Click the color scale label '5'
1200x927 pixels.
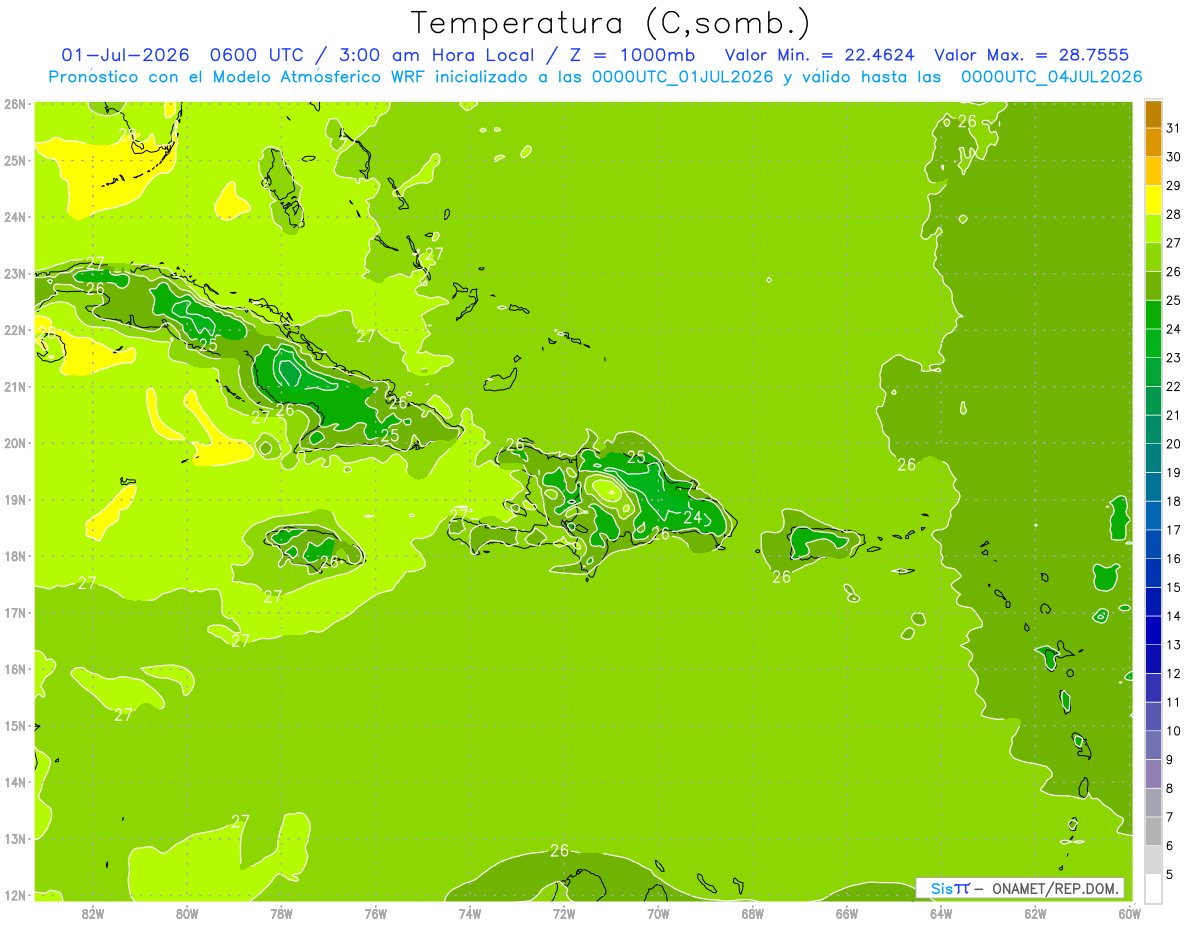pyautogui.click(x=1170, y=874)
